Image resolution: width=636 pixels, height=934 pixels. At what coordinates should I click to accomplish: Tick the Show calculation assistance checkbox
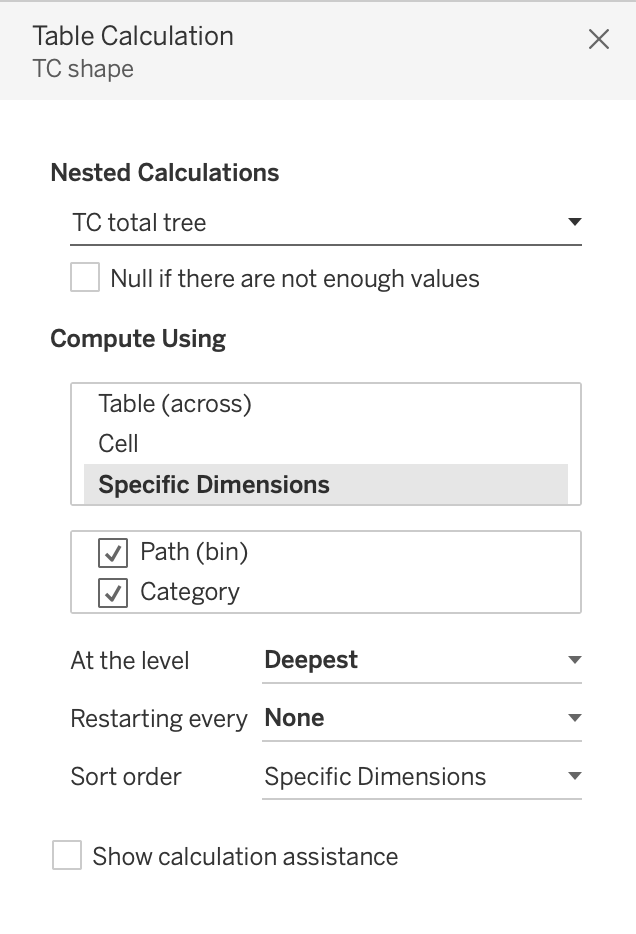coord(67,856)
